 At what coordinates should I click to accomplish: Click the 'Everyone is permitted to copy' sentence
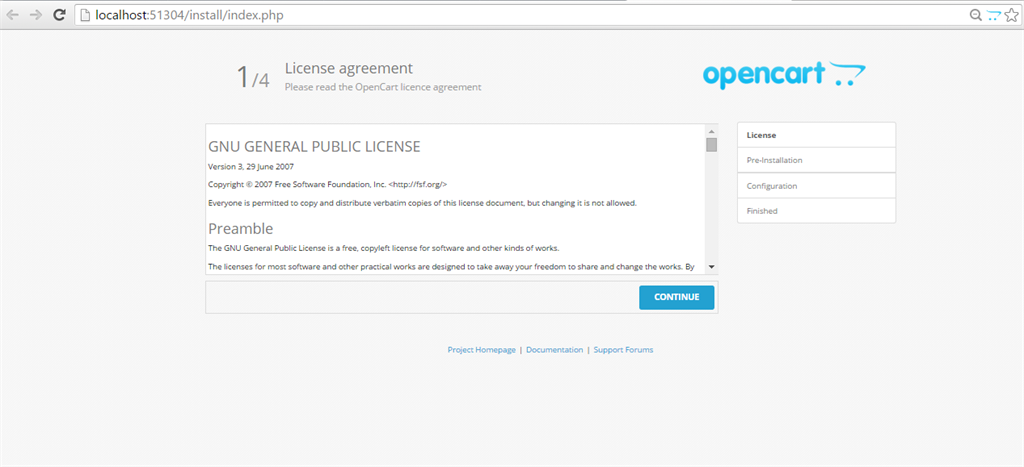tap(422, 203)
